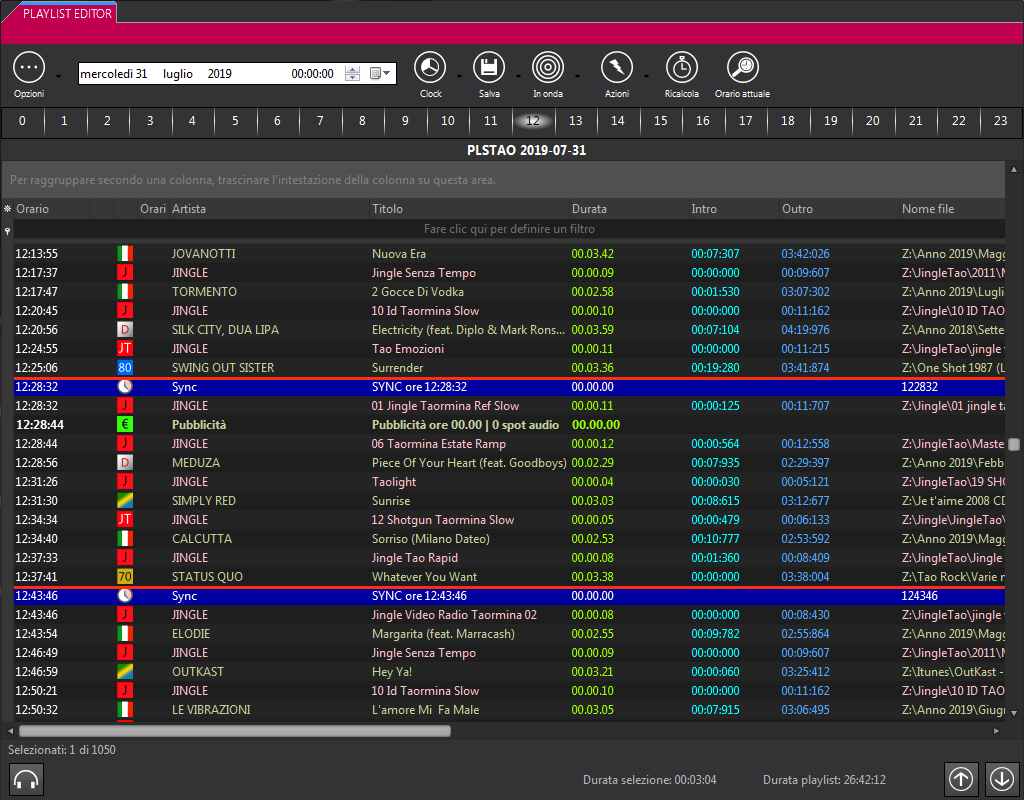Screen dimensions: 1024x800
Task: Open the Opzioni menu icon
Action: pos(29,68)
